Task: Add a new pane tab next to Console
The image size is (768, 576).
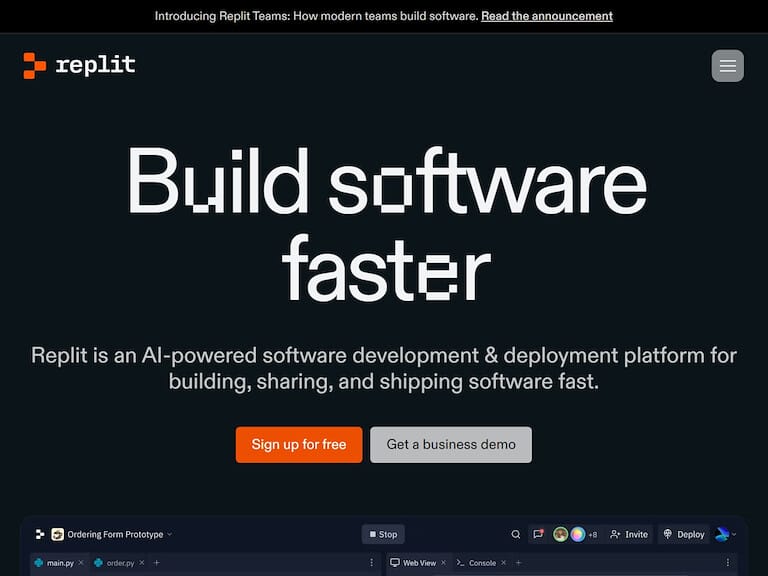Action: [x=518, y=563]
